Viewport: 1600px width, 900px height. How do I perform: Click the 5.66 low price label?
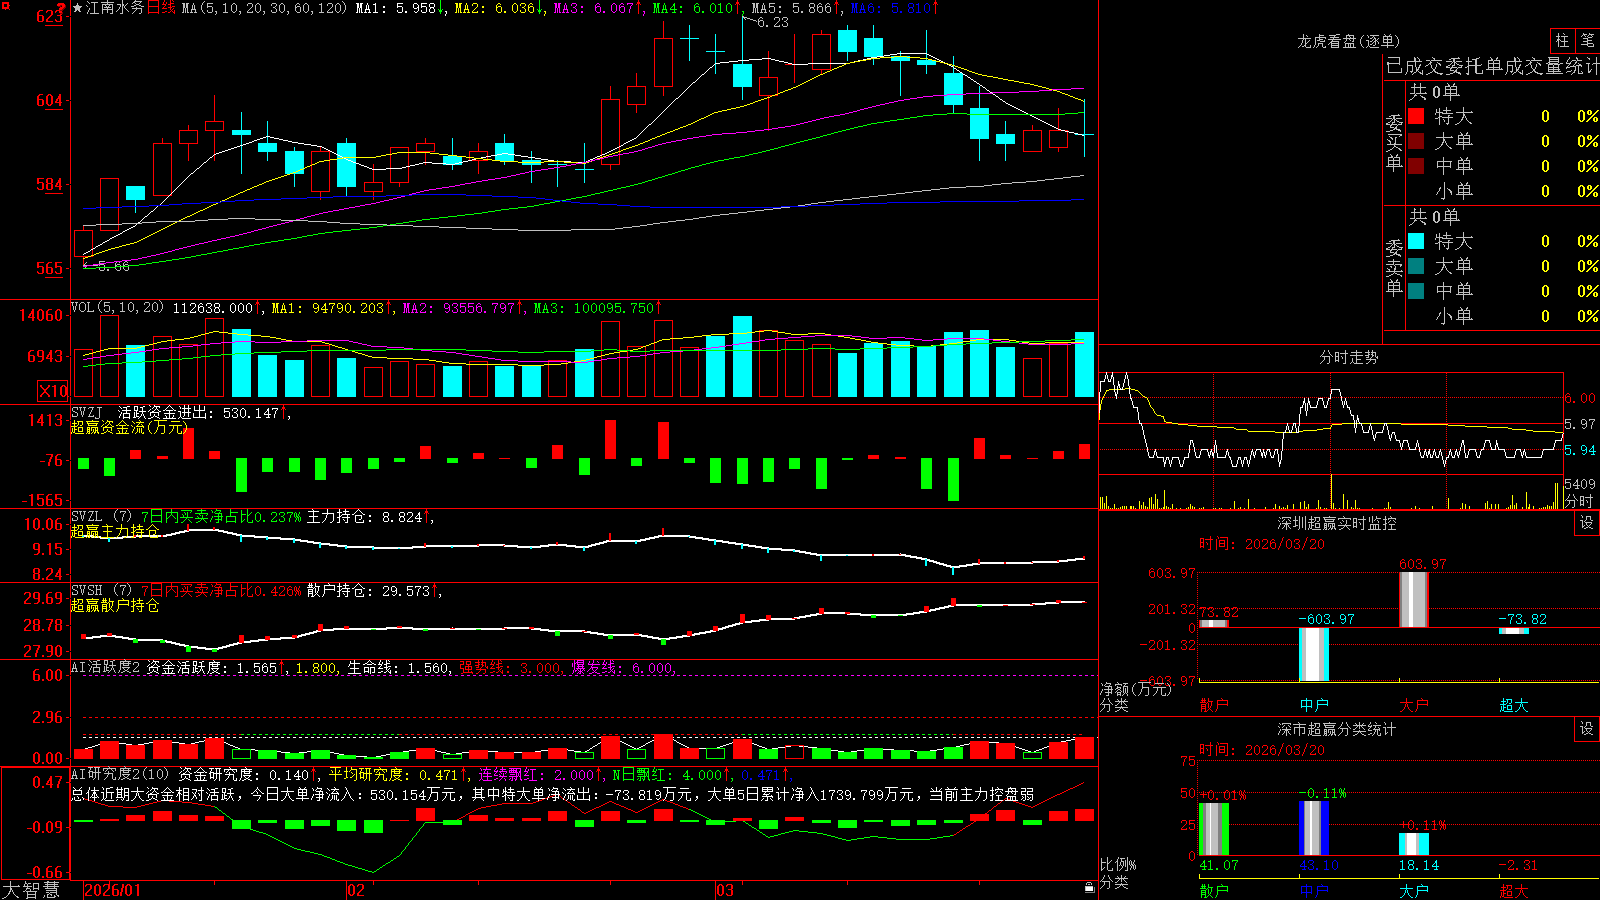113,266
